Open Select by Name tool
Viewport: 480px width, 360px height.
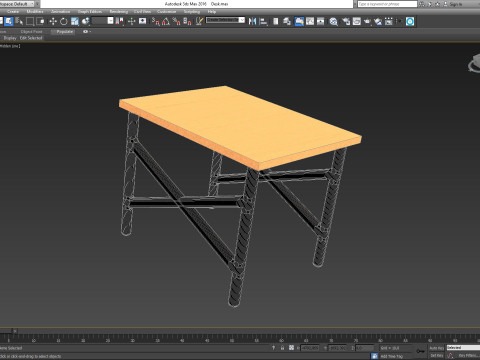click(x=19, y=21)
